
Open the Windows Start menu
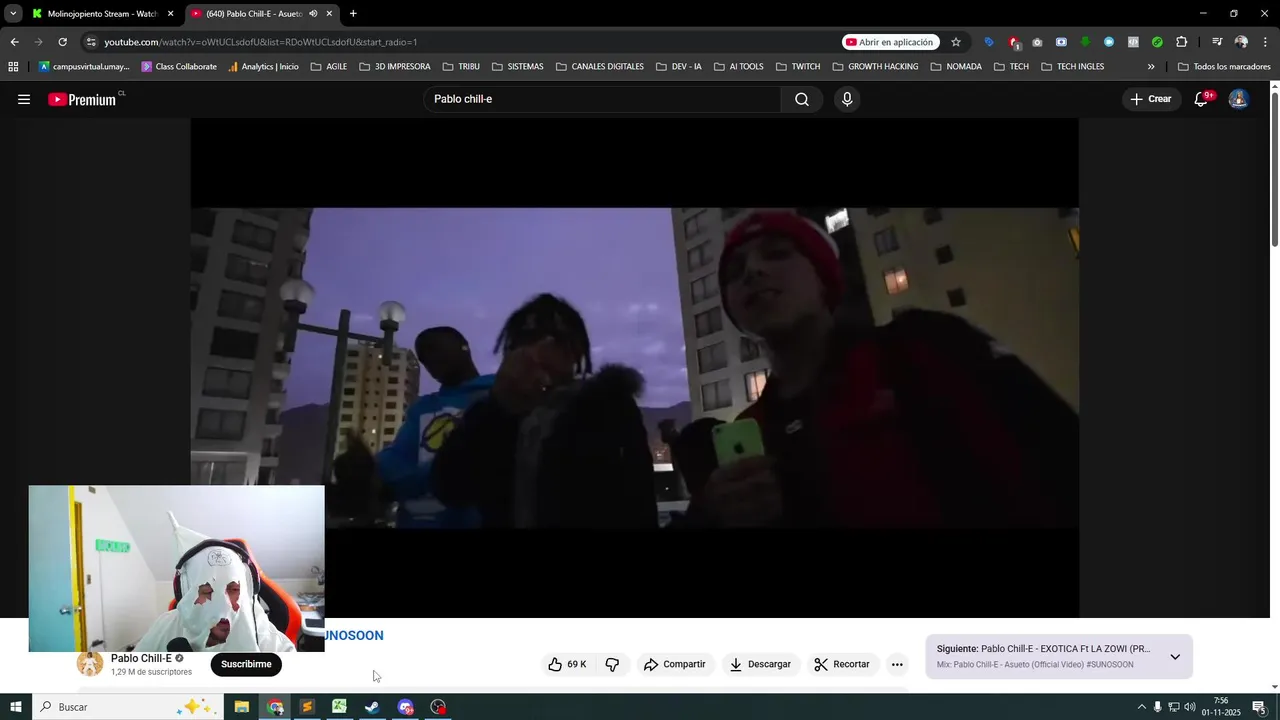15,707
